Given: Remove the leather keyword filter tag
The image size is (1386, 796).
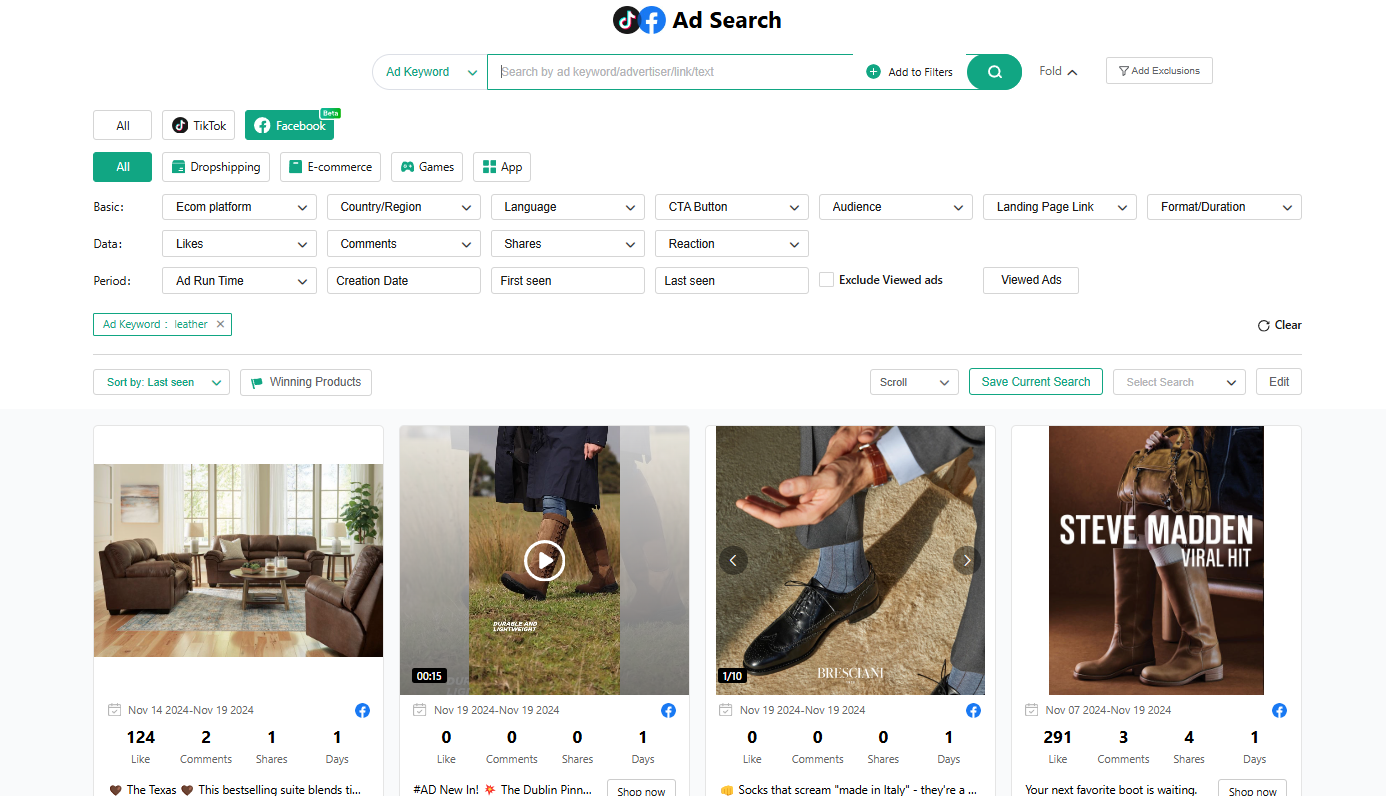Looking at the screenshot, I should coord(221,324).
